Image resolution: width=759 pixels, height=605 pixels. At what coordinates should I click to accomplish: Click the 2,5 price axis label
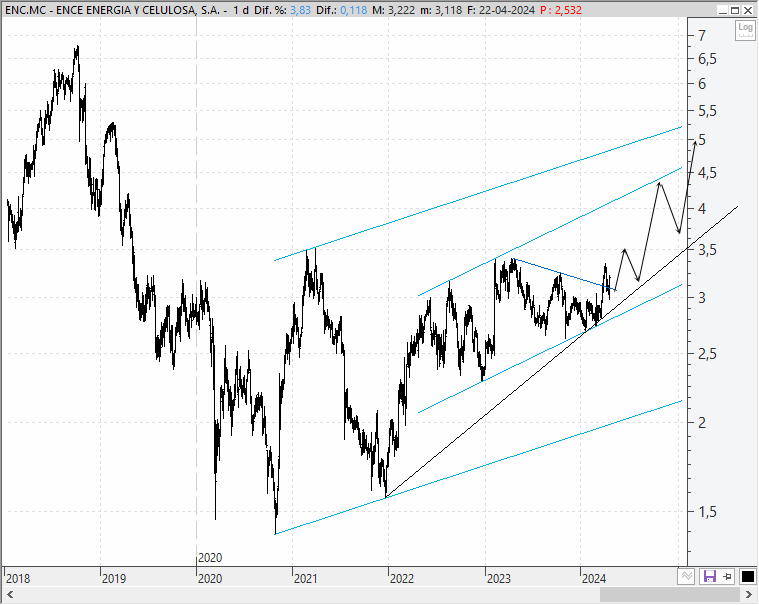tap(707, 354)
